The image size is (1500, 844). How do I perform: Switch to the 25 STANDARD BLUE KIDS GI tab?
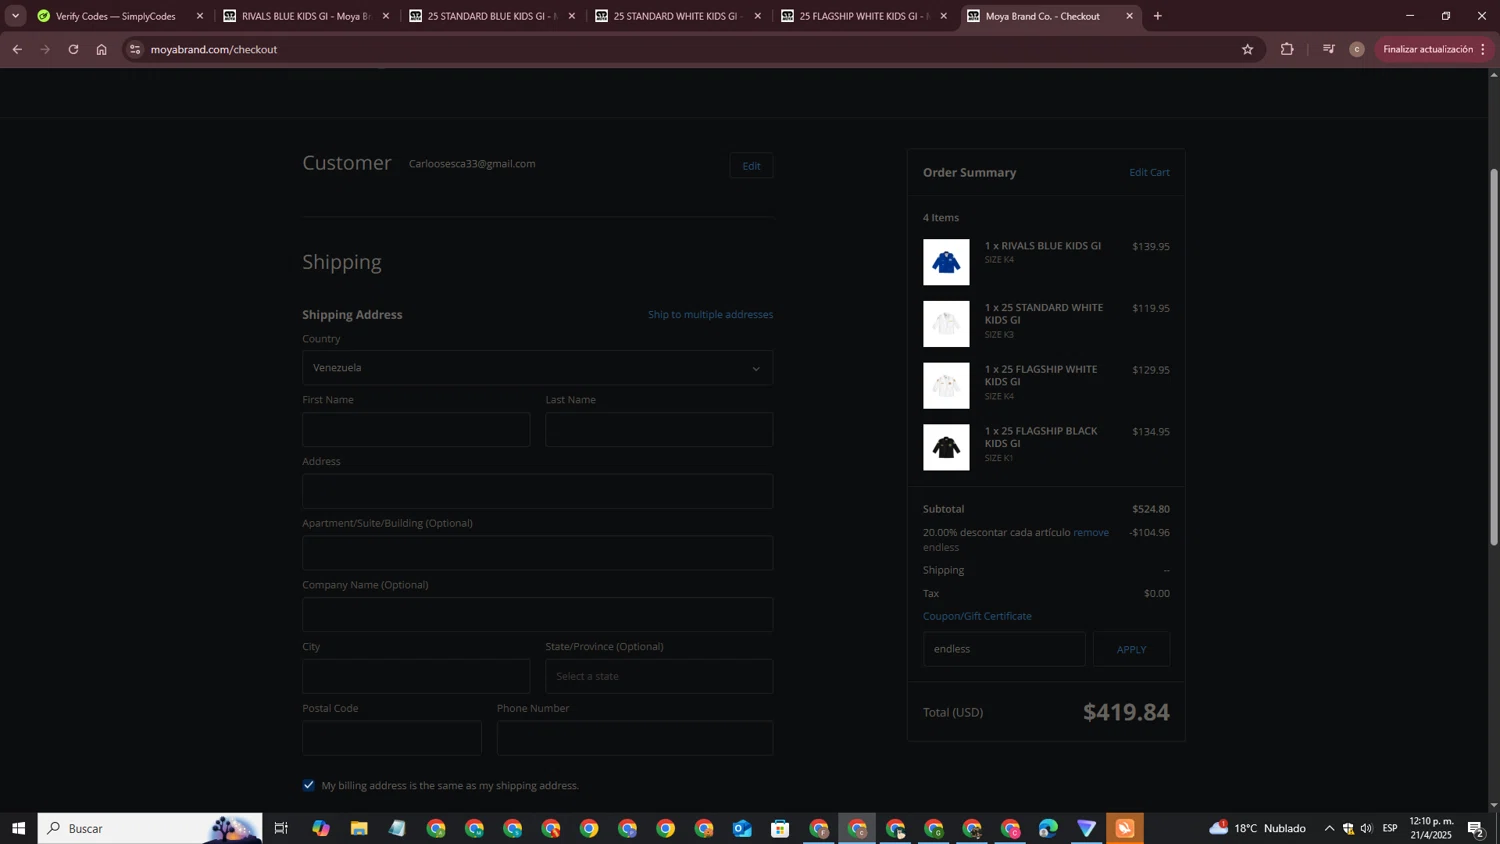point(490,16)
